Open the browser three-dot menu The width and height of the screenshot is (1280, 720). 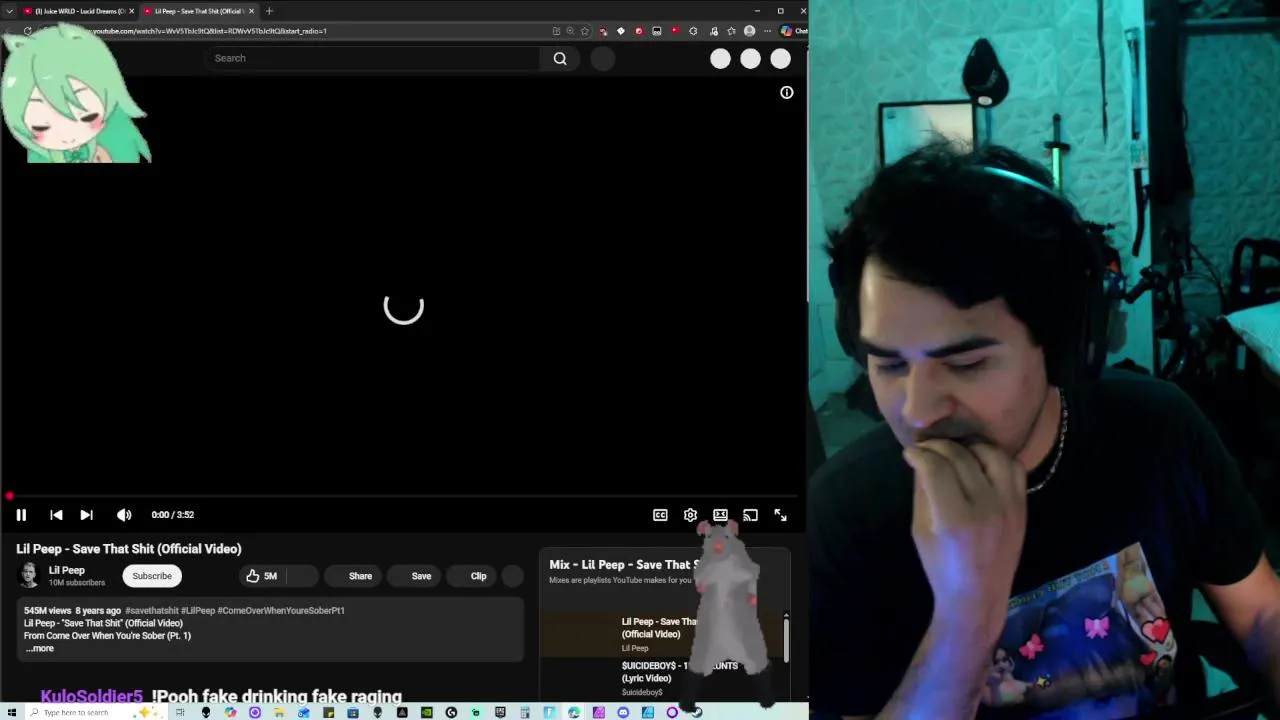point(767,31)
